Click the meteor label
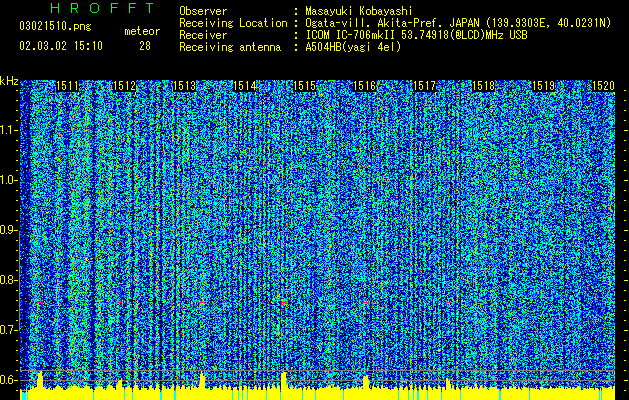The height and width of the screenshot is (400, 629). (x=142, y=31)
